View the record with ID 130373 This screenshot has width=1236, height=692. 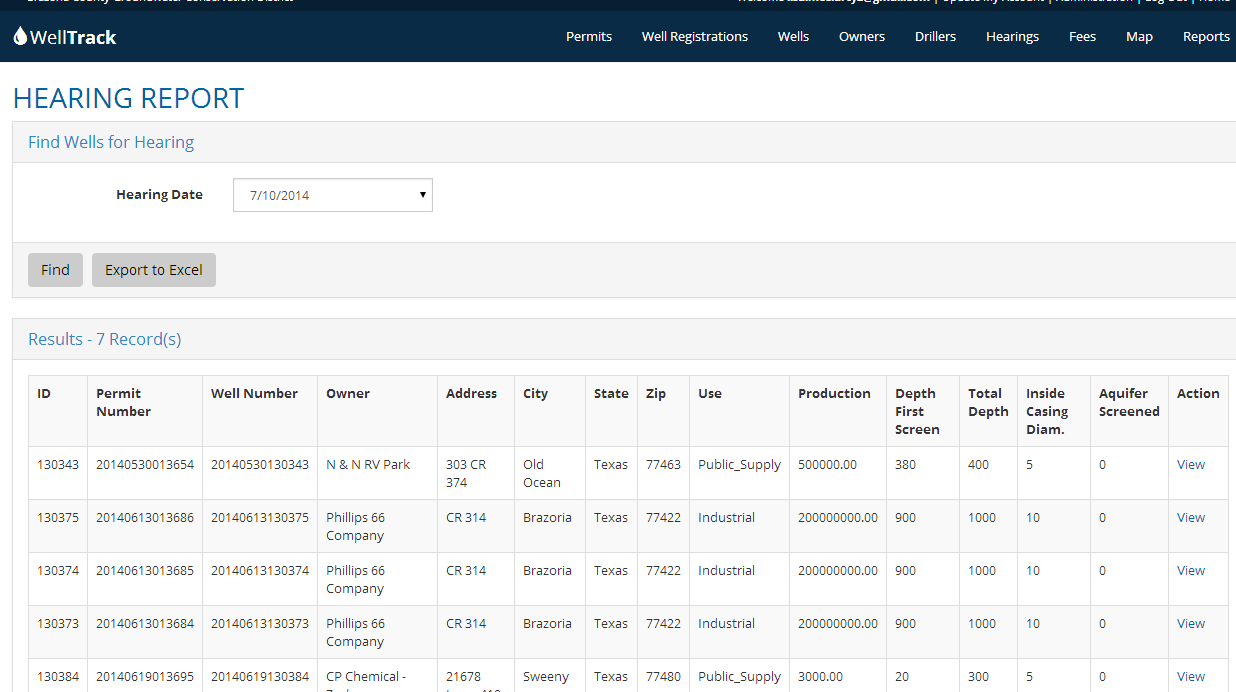tap(1191, 623)
